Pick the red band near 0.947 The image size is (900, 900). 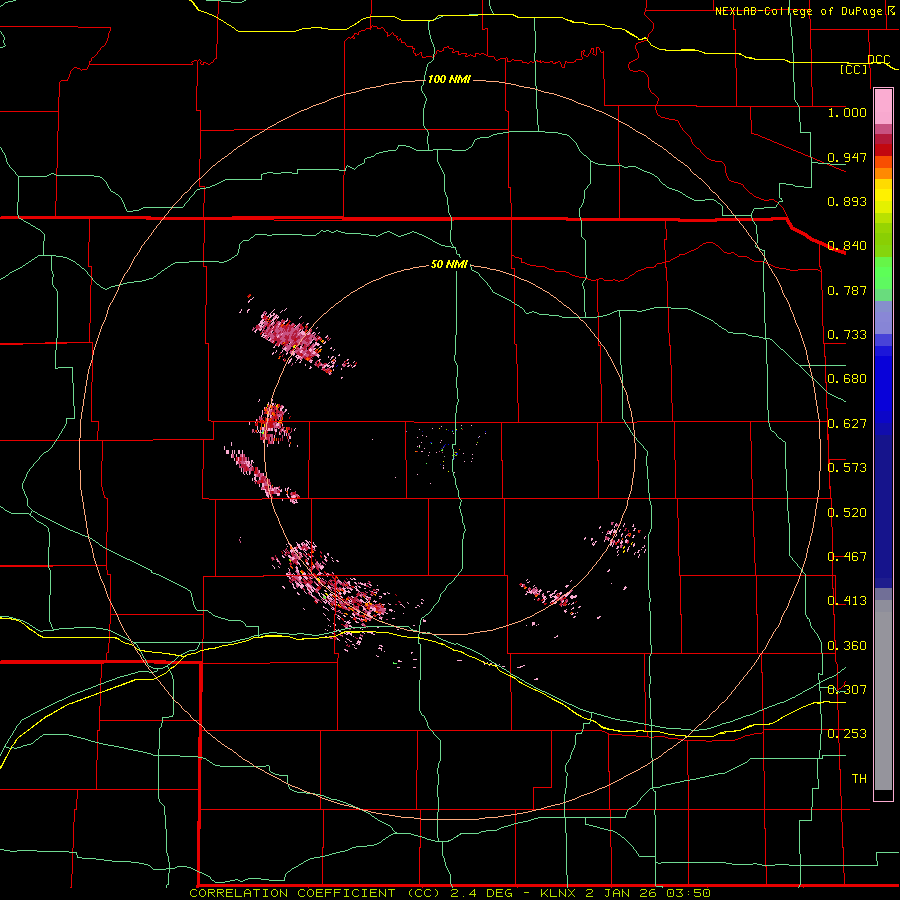coord(883,150)
